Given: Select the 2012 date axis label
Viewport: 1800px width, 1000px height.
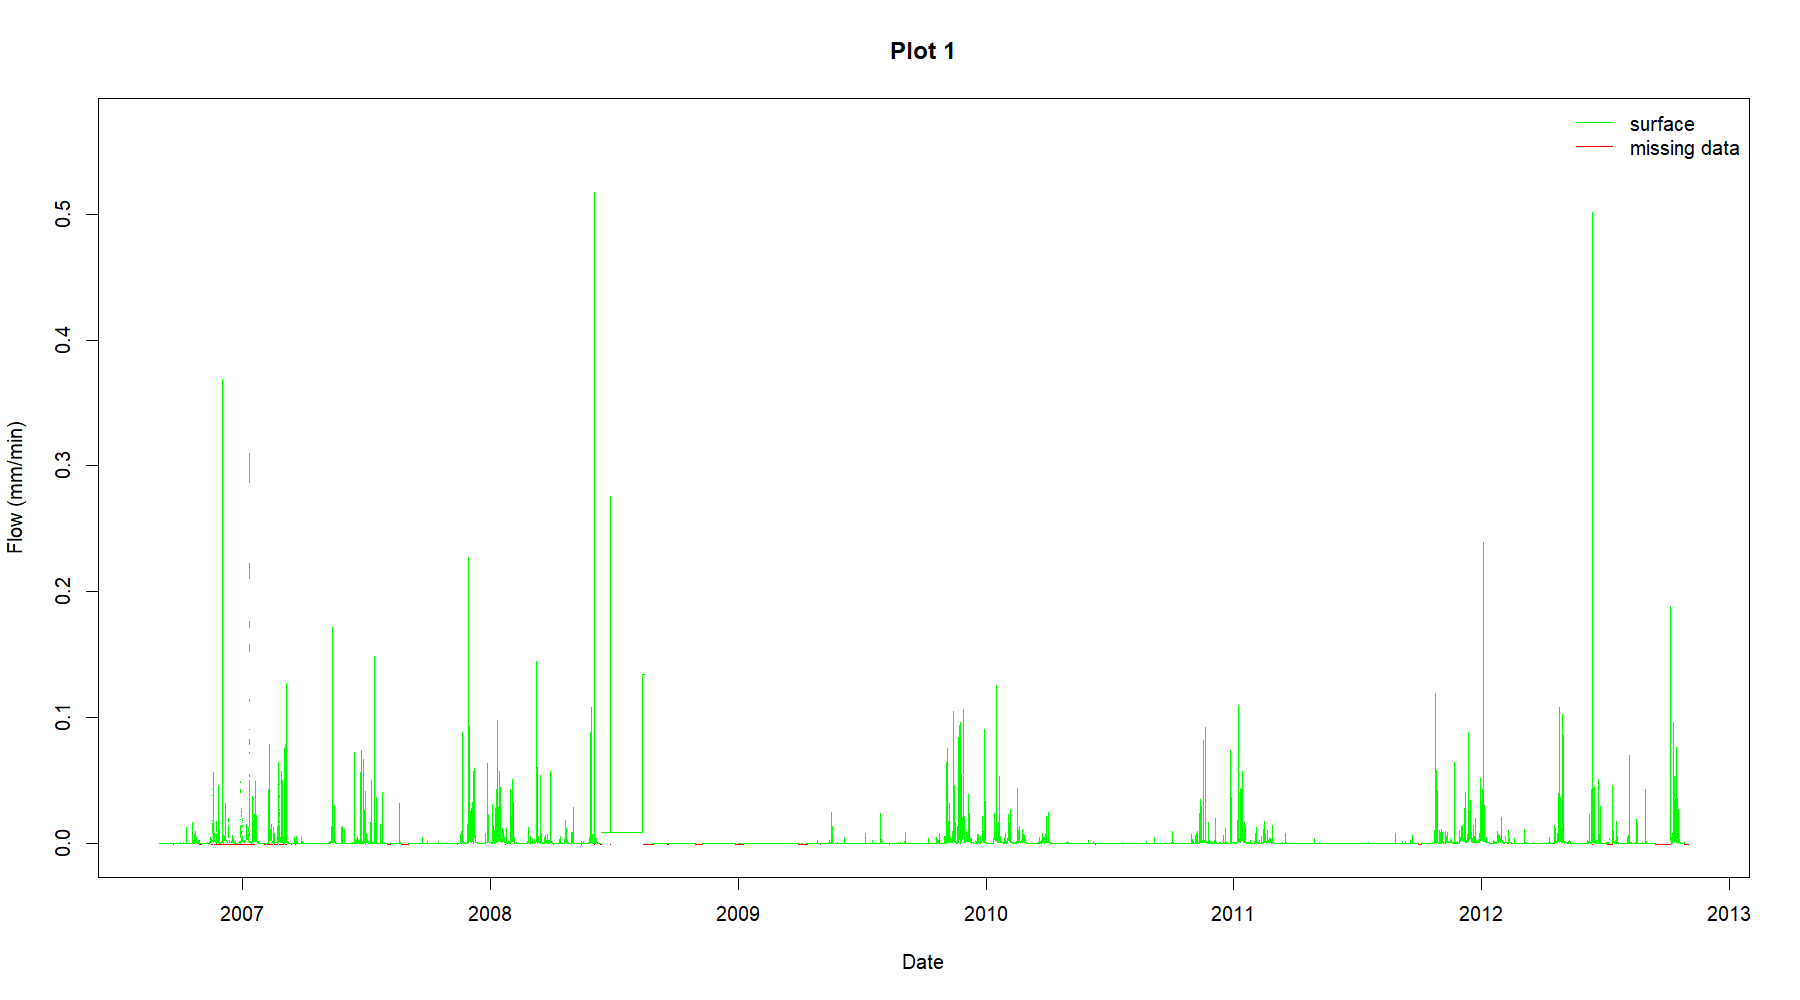Looking at the screenshot, I should (x=1481, y=913).
